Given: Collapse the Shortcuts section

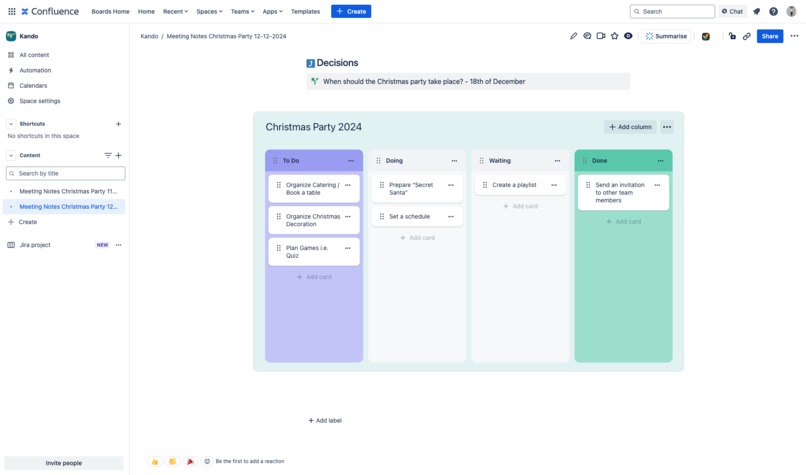Looking at the screenshot, I should 11,124.
